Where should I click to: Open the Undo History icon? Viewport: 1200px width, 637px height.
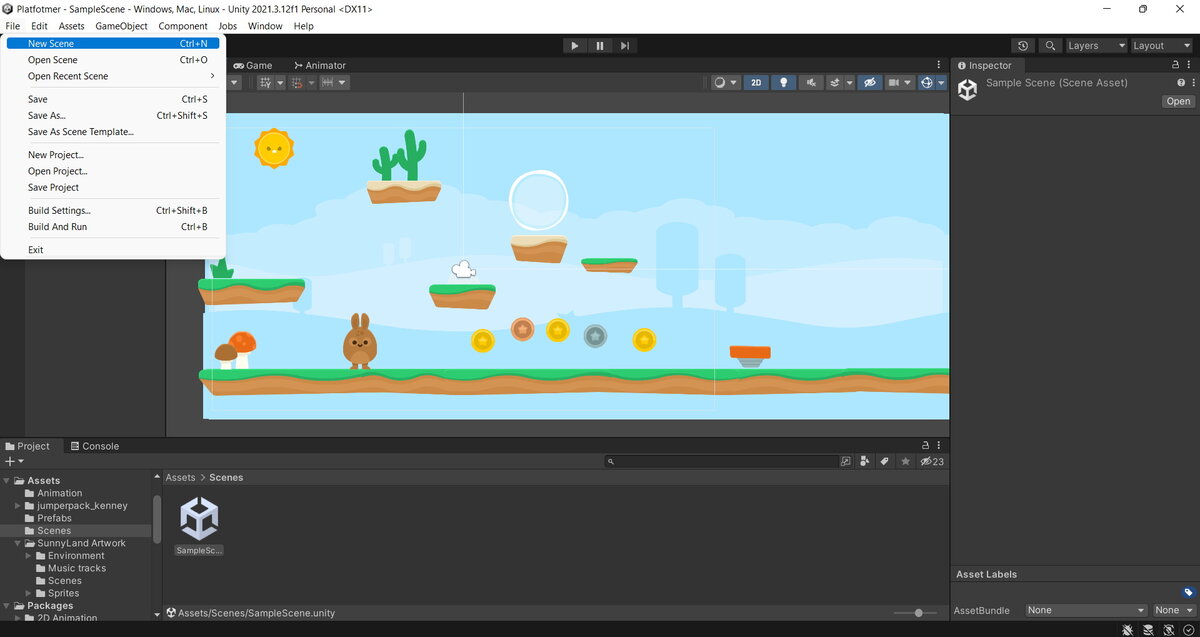click(1022, 45)
